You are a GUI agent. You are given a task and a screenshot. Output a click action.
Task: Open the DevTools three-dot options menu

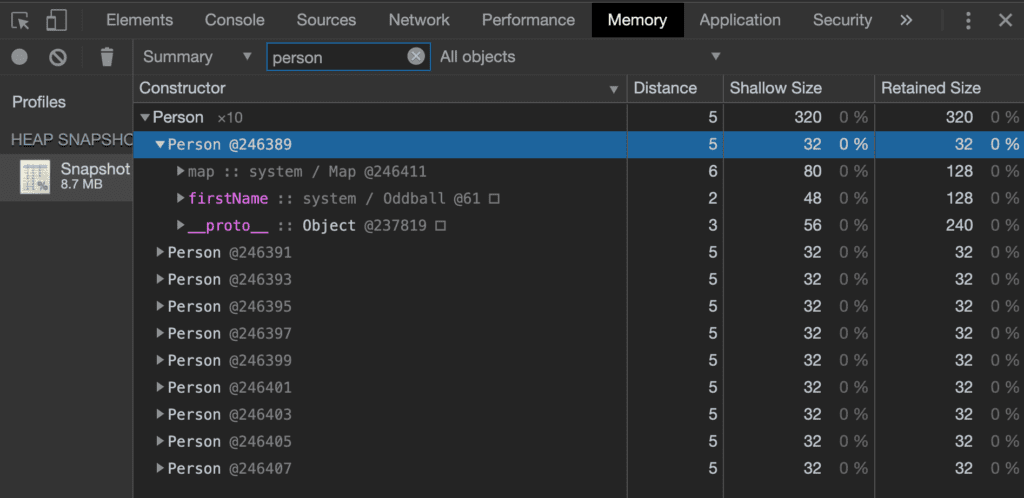click(968, 20)
